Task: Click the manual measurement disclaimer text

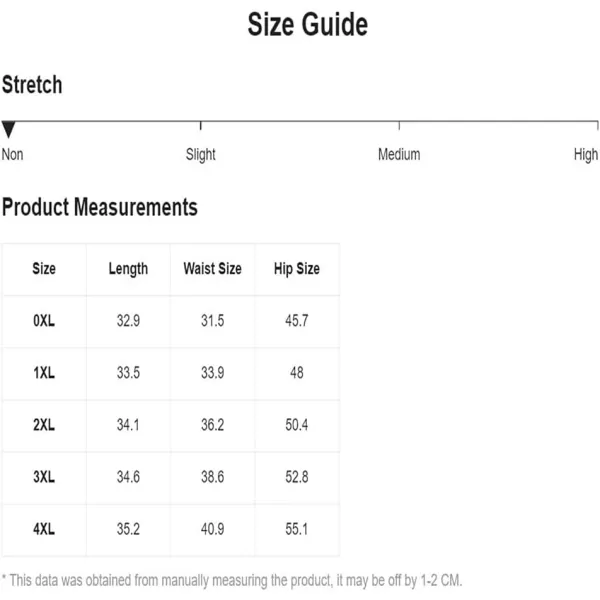Action: point(232,580)
